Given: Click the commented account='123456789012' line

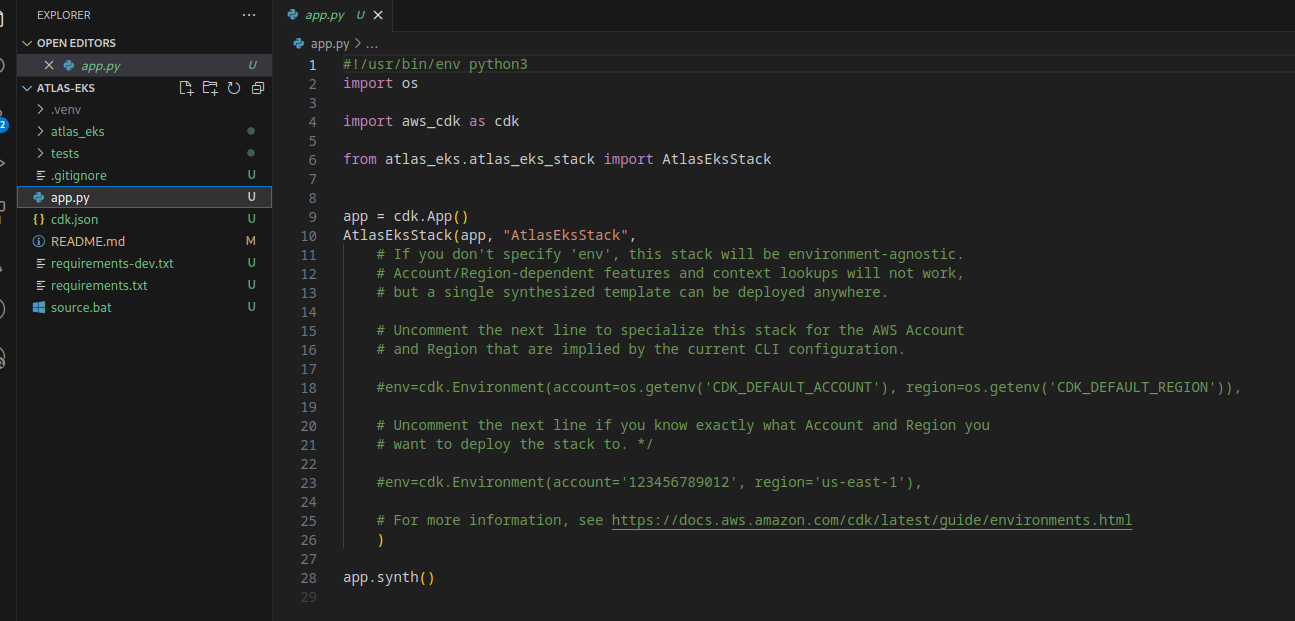Looking at the screenshot, I should click(650, 482).
